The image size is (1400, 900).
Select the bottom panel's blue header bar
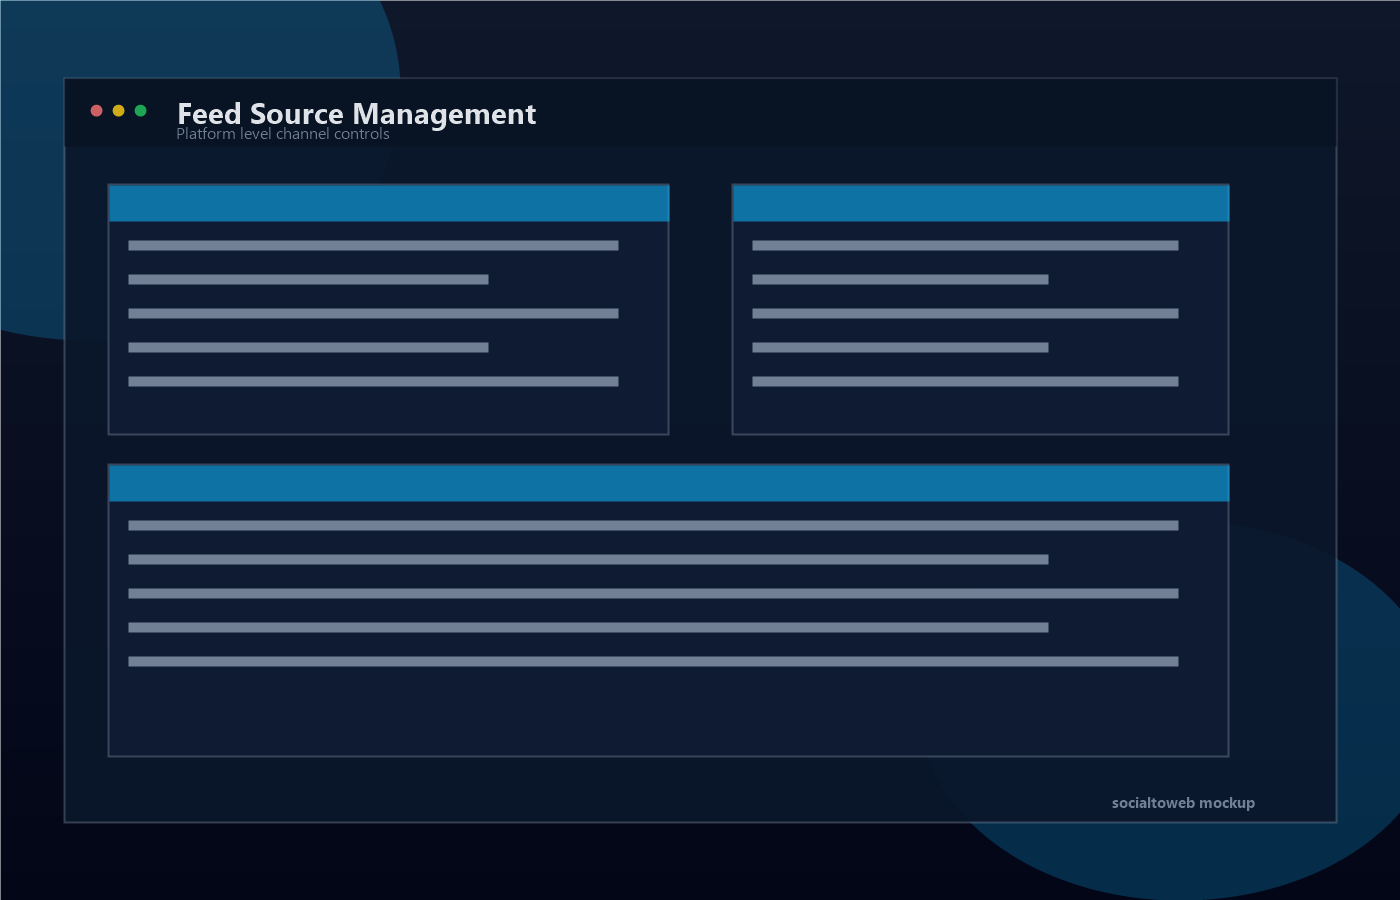pyautogui.click(x=670, y=482)
